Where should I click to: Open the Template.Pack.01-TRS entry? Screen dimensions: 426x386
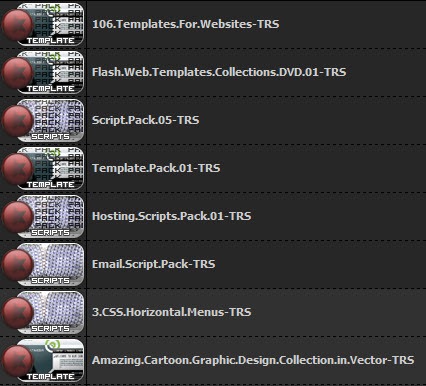(156, 168)
